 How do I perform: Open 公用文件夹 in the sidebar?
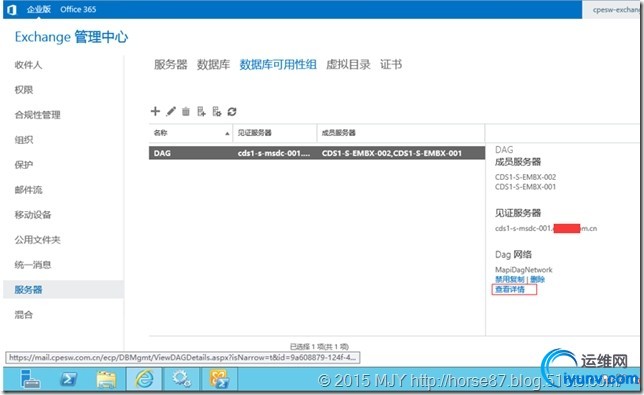(37, 240)
